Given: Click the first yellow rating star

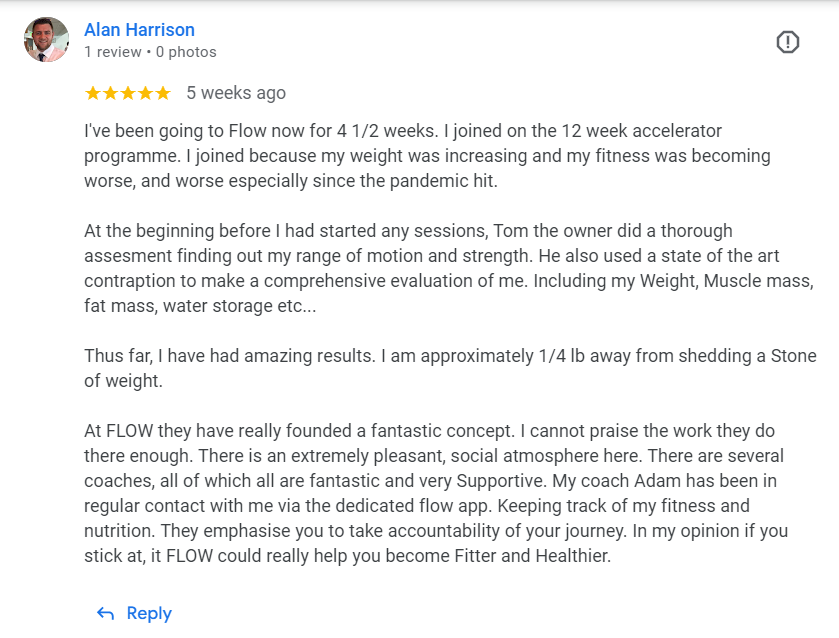Looking at the screenshot, I should pyautogui.click(x=93, y=93).
